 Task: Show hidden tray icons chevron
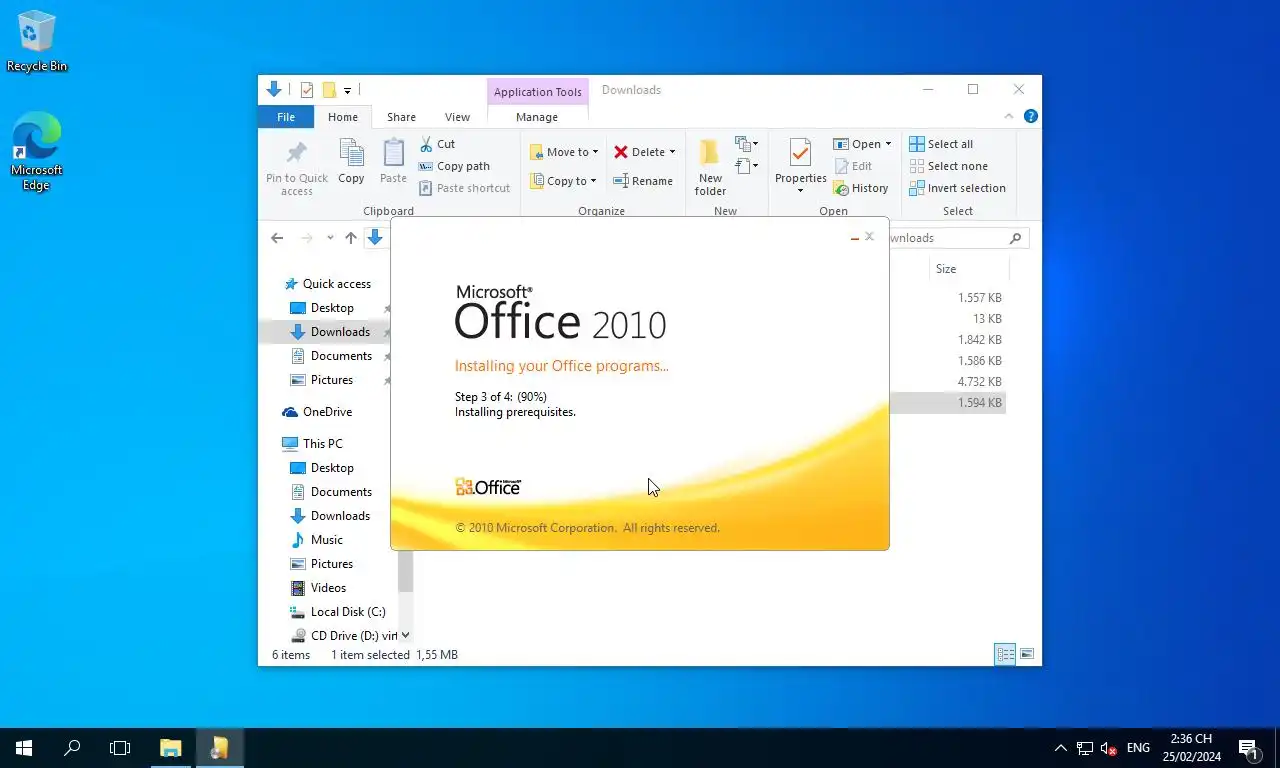coord(1061,748)
